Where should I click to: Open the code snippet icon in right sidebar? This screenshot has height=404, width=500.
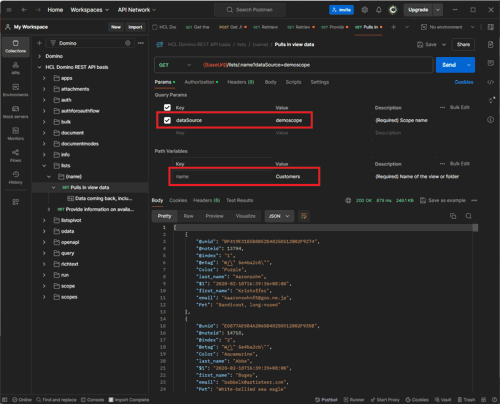click(491, 82)
